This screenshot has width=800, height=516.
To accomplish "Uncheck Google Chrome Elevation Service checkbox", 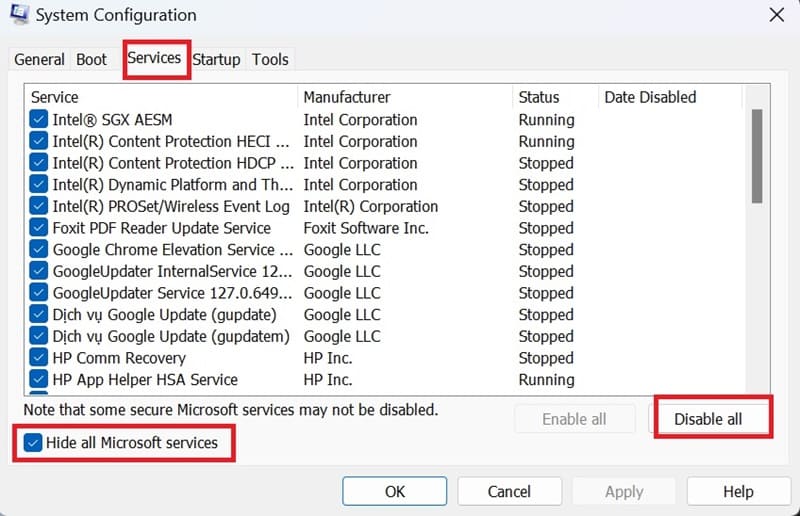I will point(39,250).
